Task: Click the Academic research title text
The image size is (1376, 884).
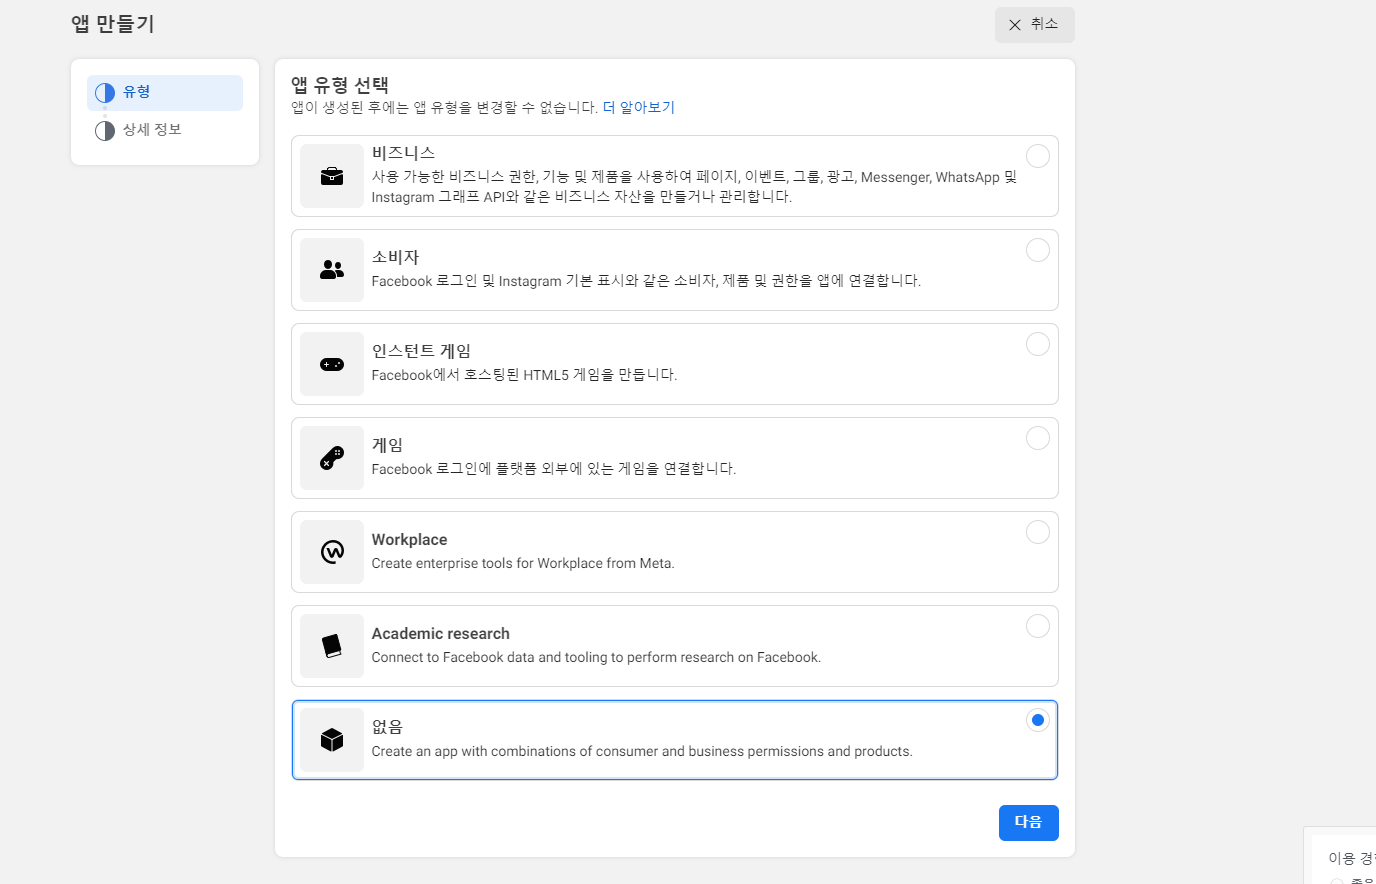Action: point(441,633)
